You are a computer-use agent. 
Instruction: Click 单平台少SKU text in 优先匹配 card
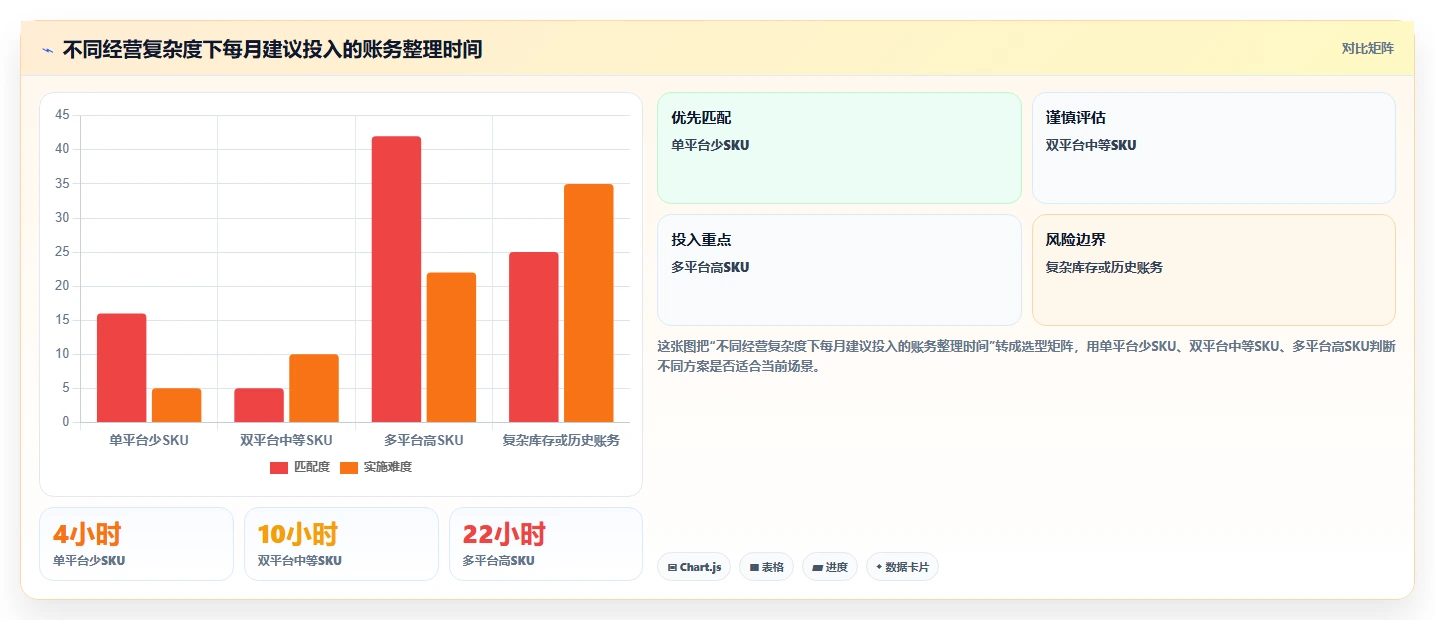[710, 145]
